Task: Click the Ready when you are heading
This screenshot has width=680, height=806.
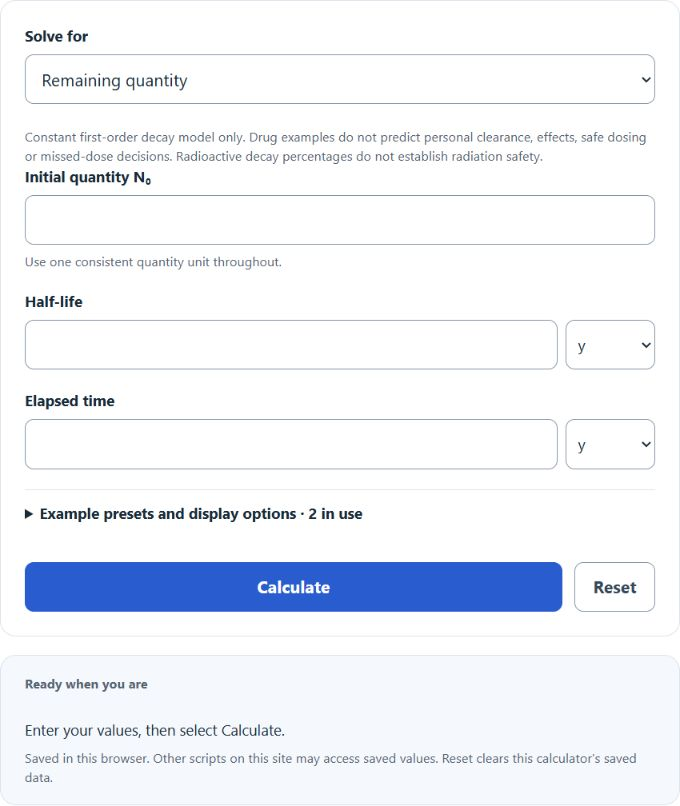Action: [x=86, y=684]
